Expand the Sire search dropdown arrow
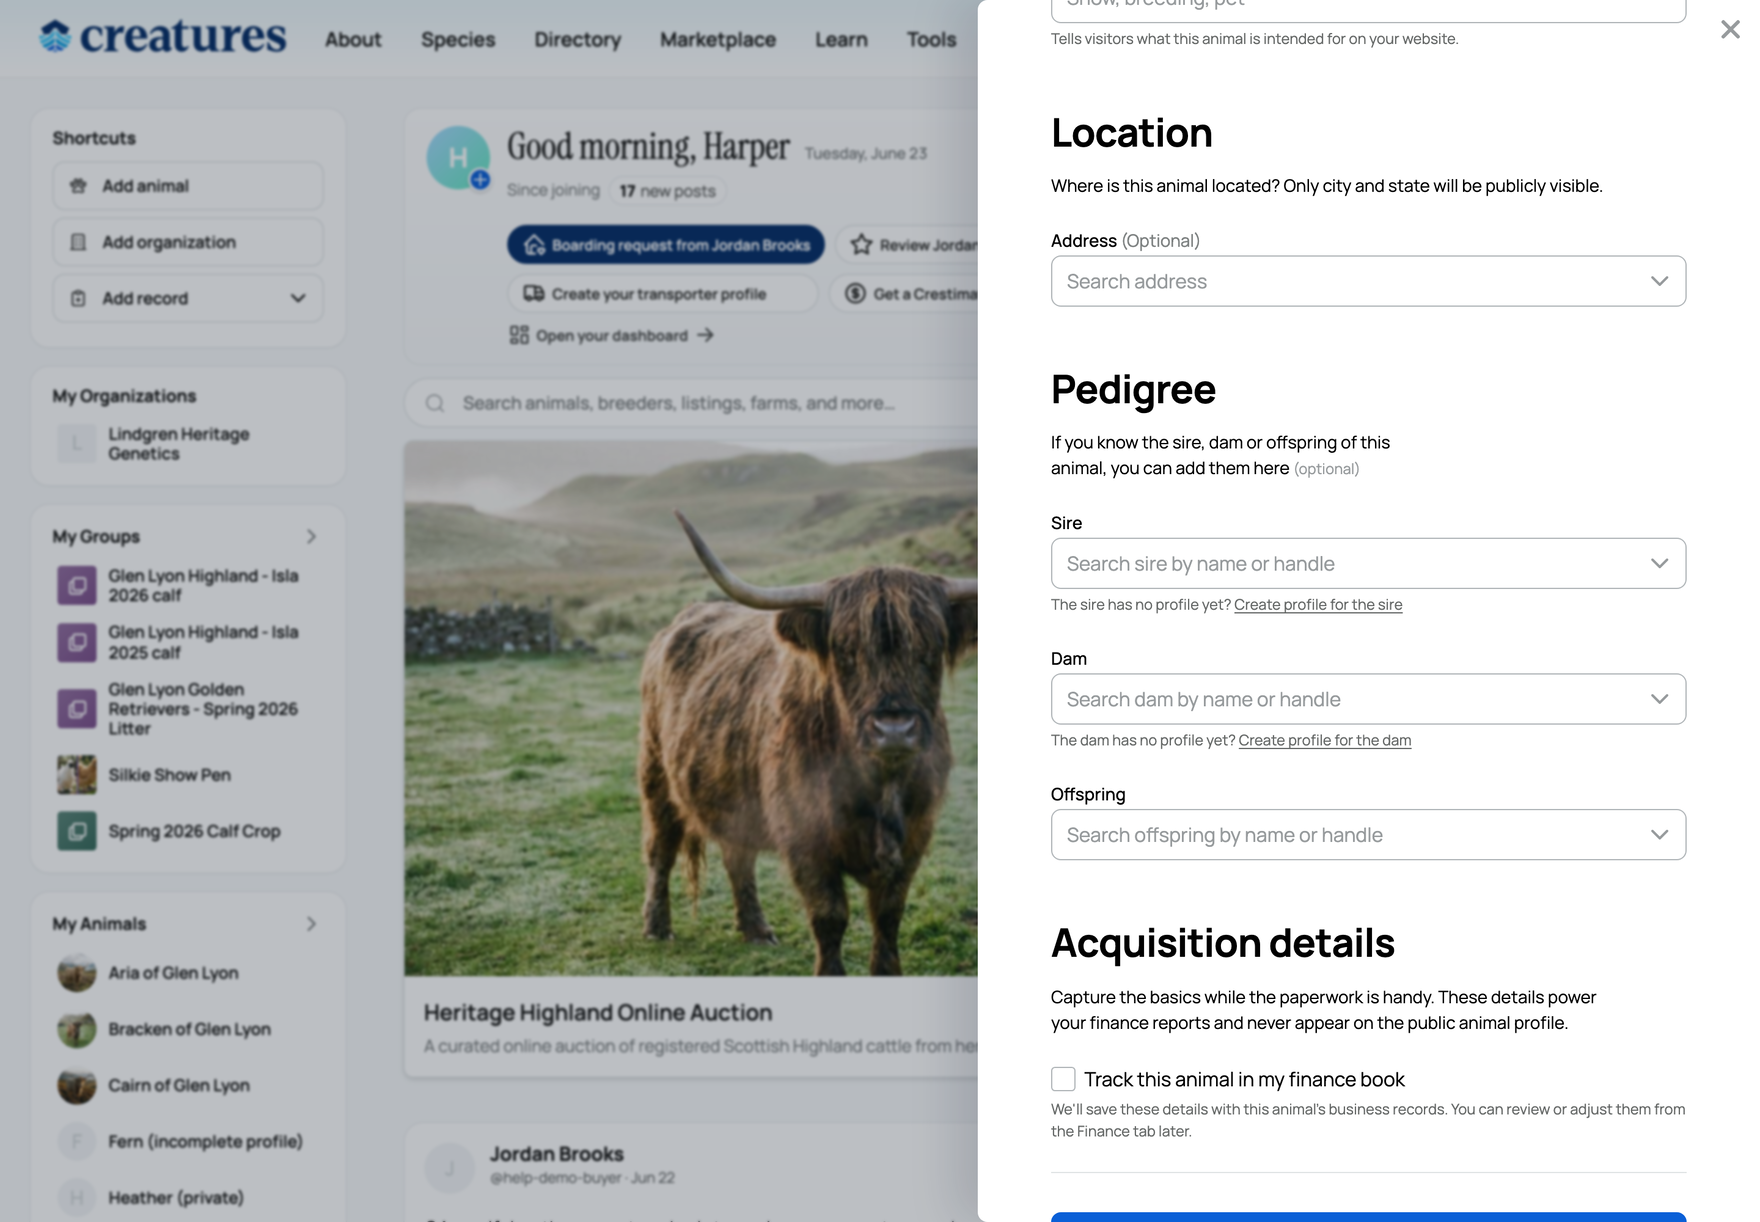Screen dimensions: 1760x1222 point(1660,563)
